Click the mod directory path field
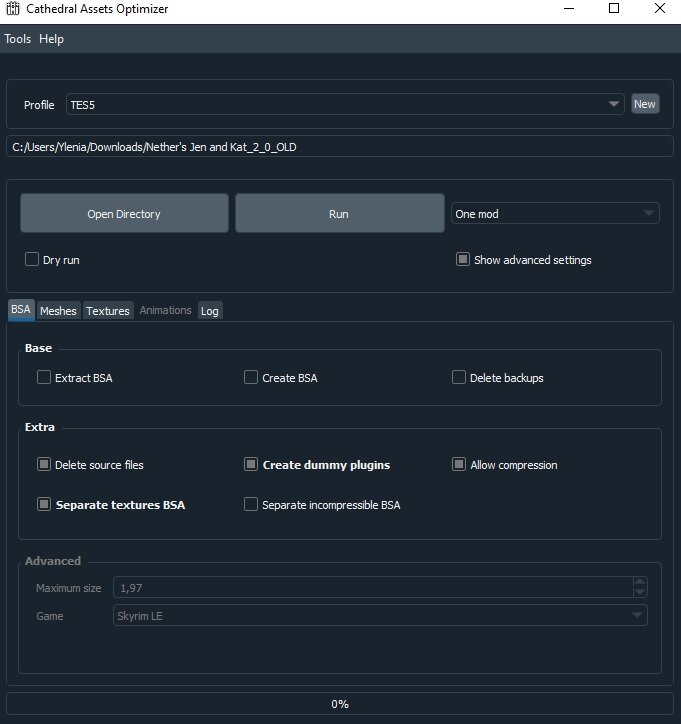The image size is (681, 724). click(x=340, y=147)
